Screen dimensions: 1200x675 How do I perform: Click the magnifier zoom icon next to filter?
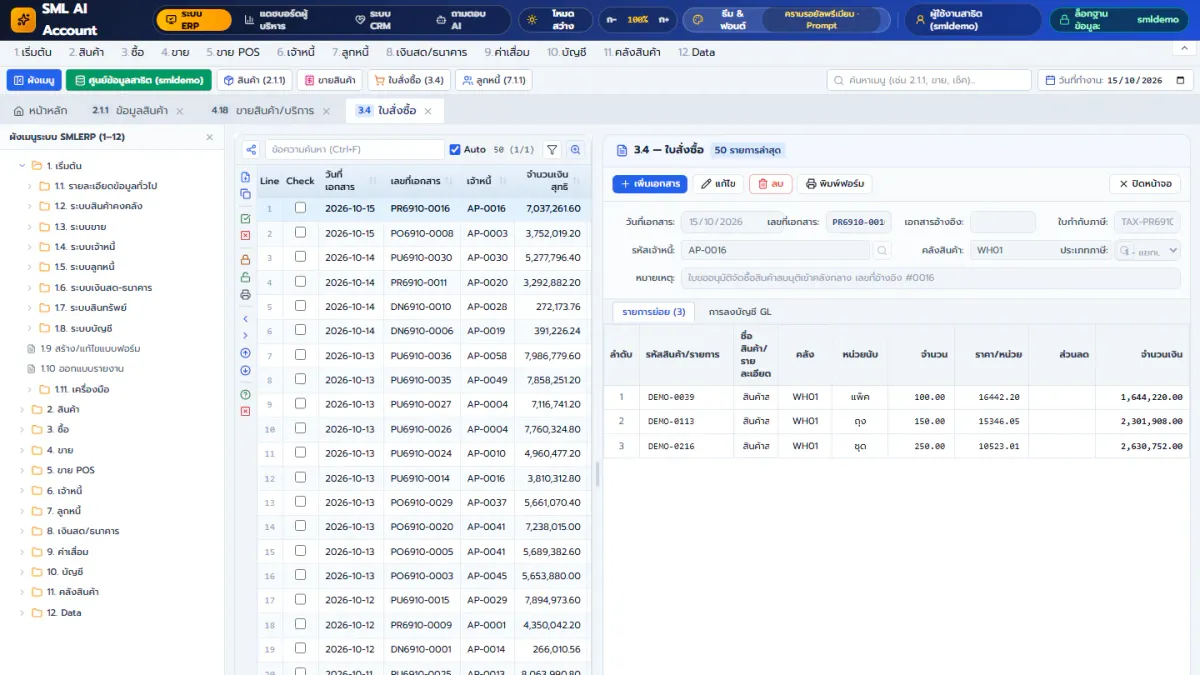[x=576, y=149]
